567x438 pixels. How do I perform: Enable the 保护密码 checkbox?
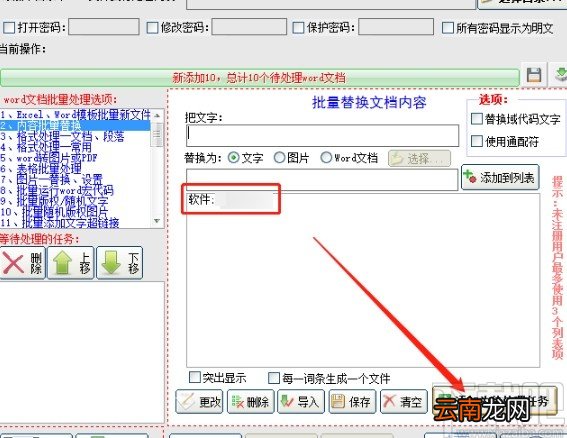pos(298,27)
